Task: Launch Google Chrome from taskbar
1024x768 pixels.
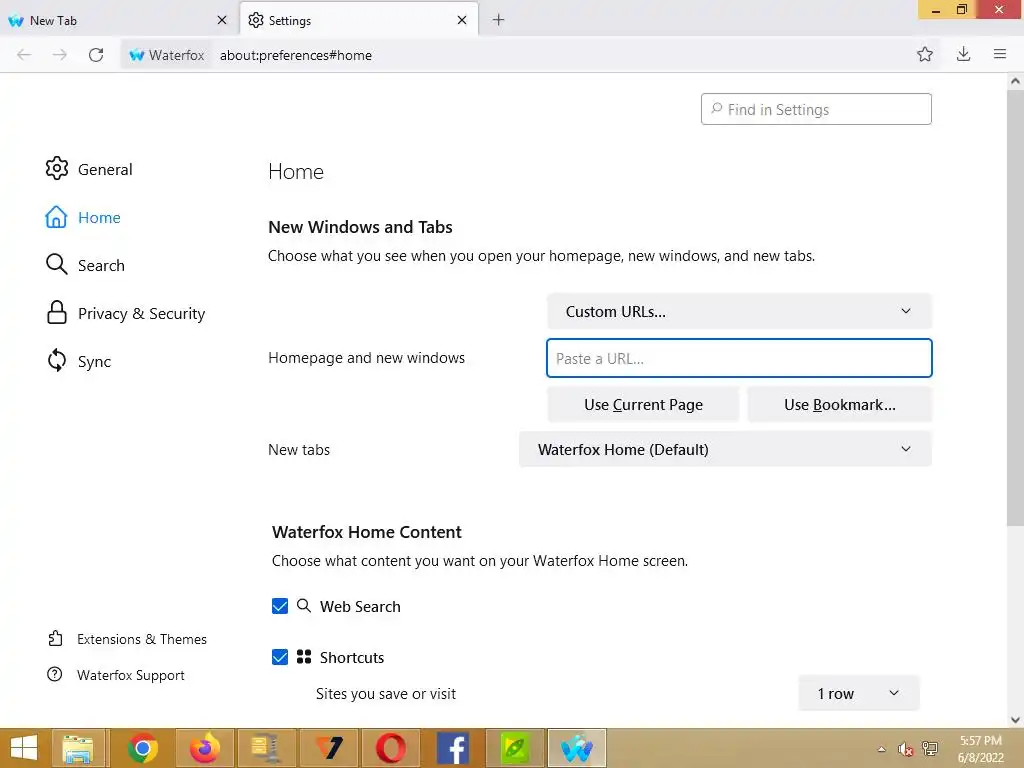Action: point(142,748)
